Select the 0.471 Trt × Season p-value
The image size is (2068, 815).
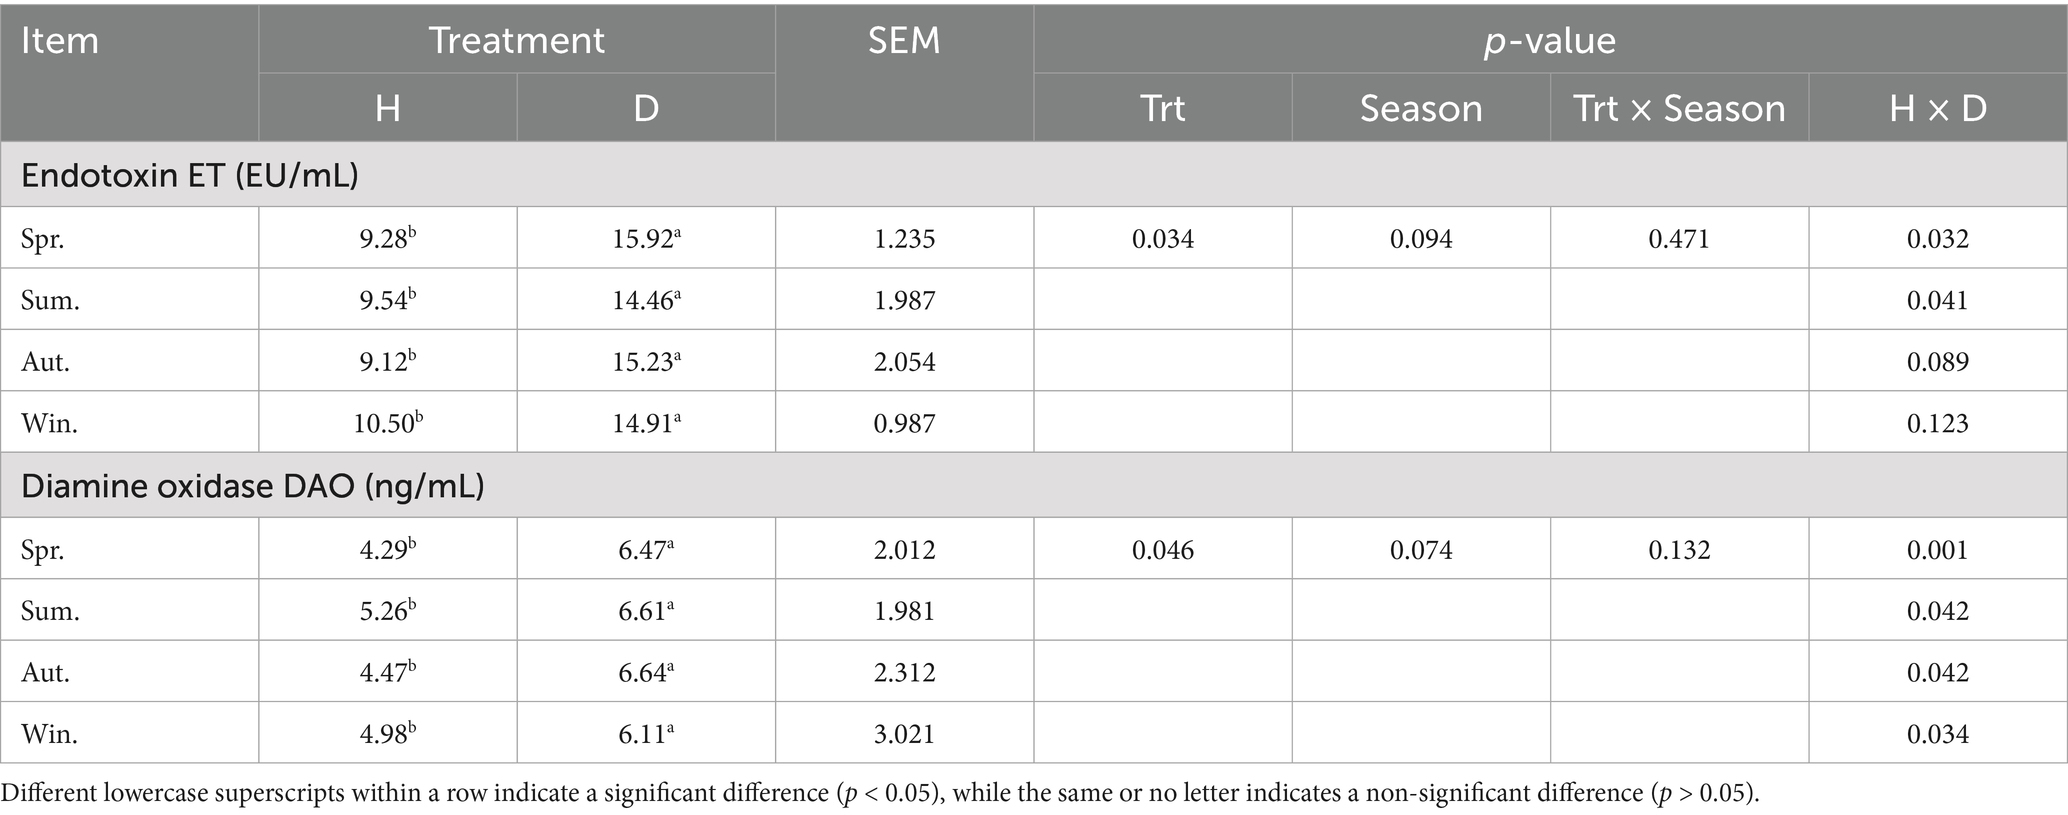[x=1679, y=238]
